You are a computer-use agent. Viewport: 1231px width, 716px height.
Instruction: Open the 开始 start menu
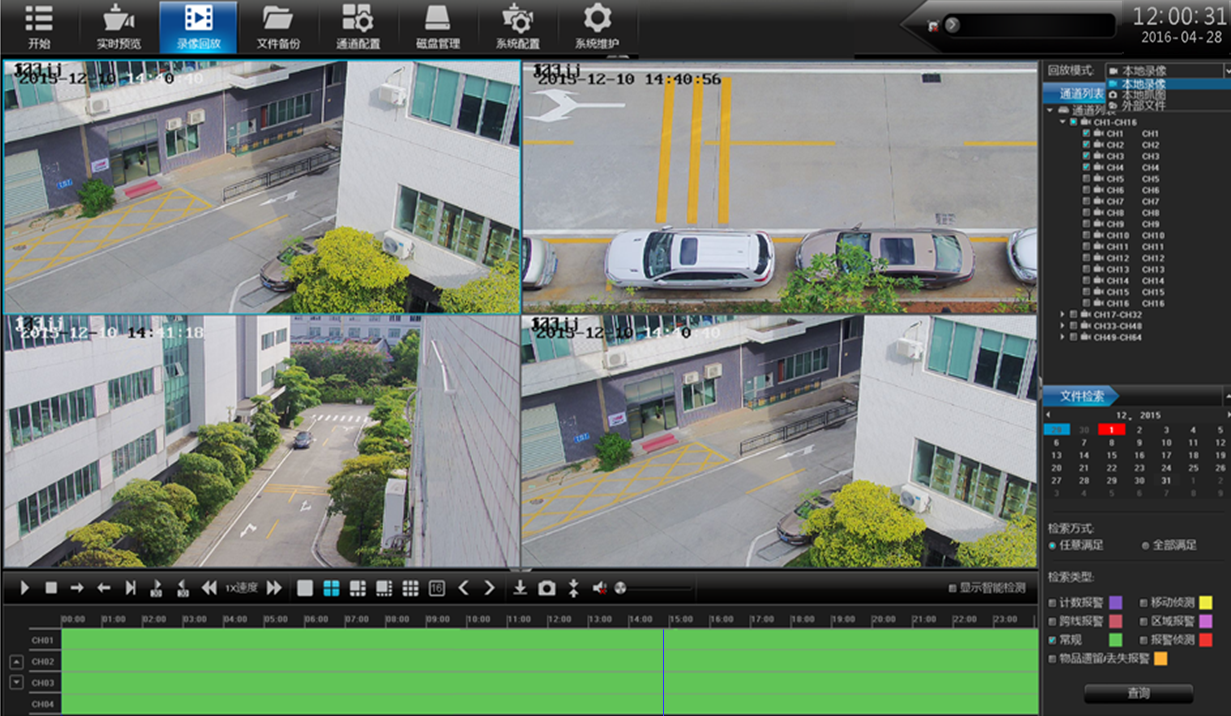38,27
